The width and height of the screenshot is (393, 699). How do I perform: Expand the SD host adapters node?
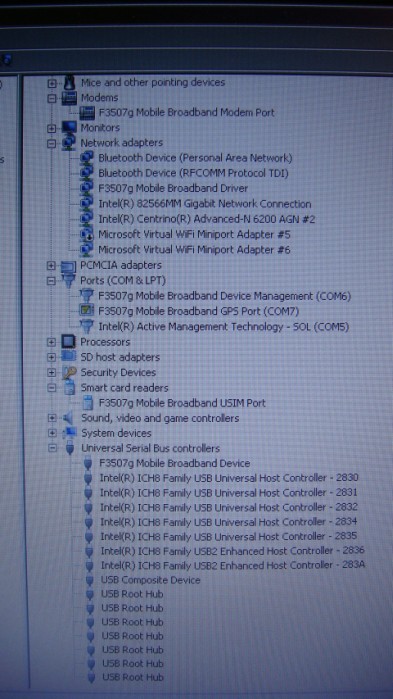[x=52, y=357]
